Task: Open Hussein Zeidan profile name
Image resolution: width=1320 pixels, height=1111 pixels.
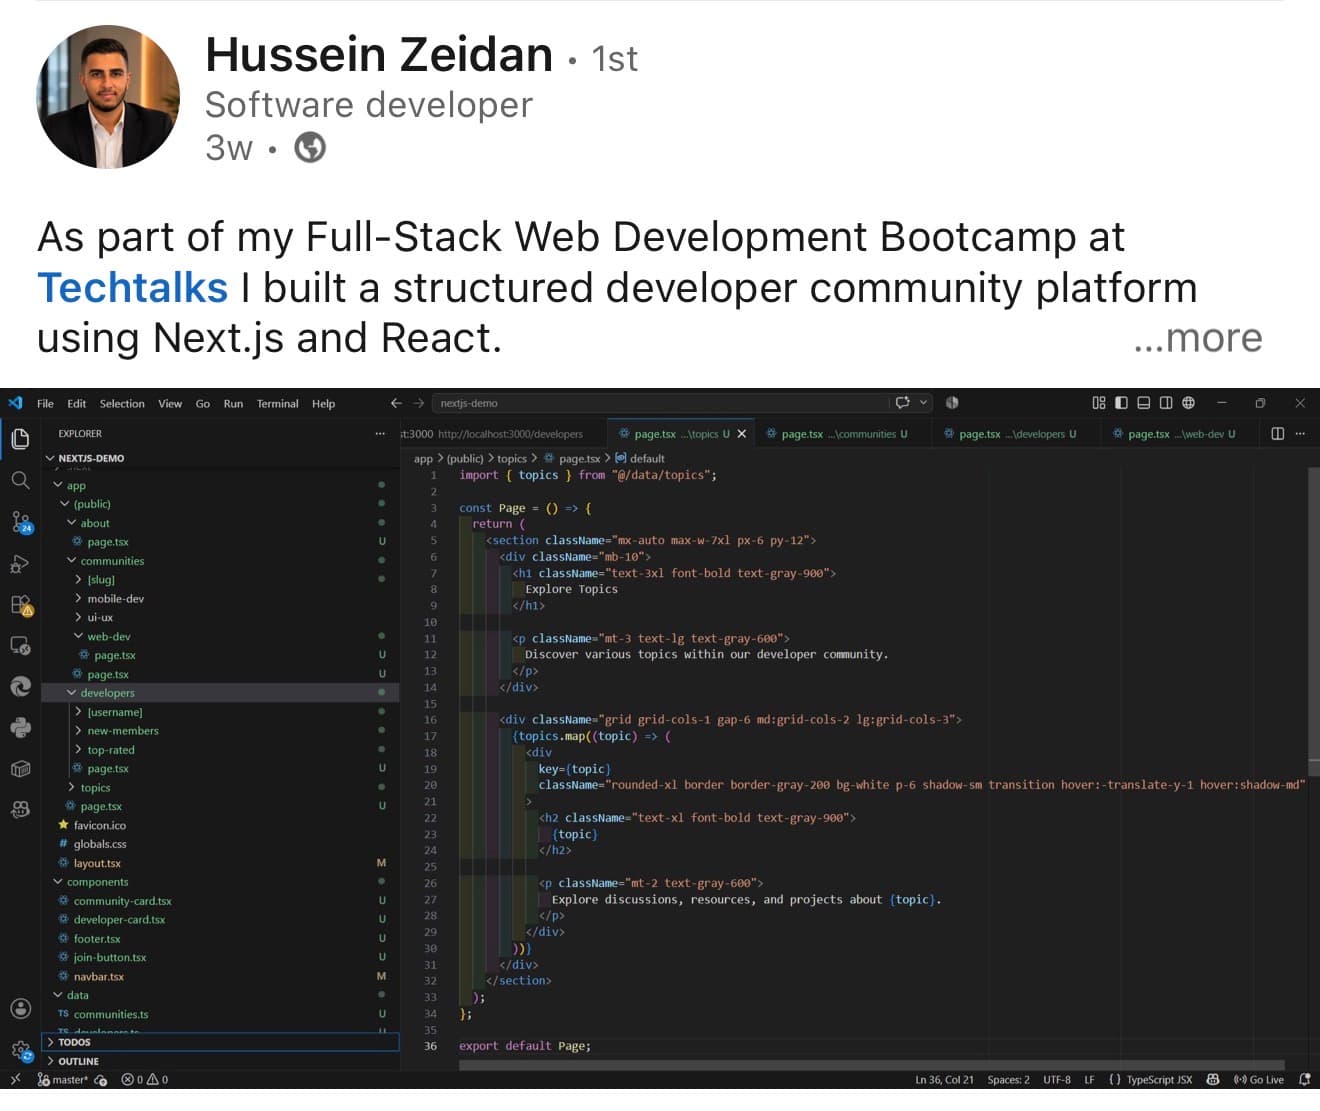Action: 379,54
